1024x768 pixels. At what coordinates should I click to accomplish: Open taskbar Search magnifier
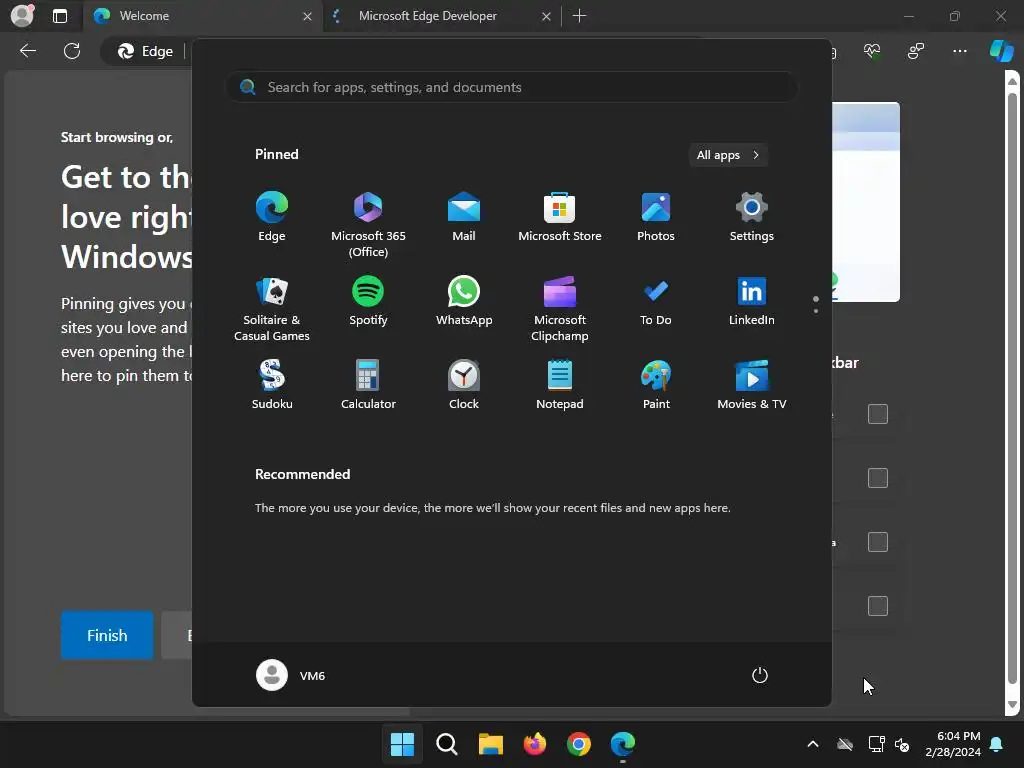coord(447,744)
